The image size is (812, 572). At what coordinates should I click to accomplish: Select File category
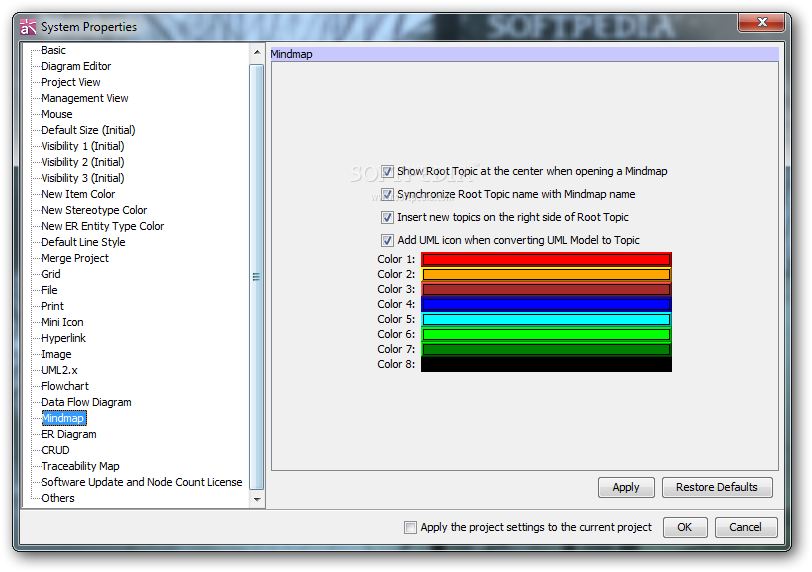[x=49, y=290]
